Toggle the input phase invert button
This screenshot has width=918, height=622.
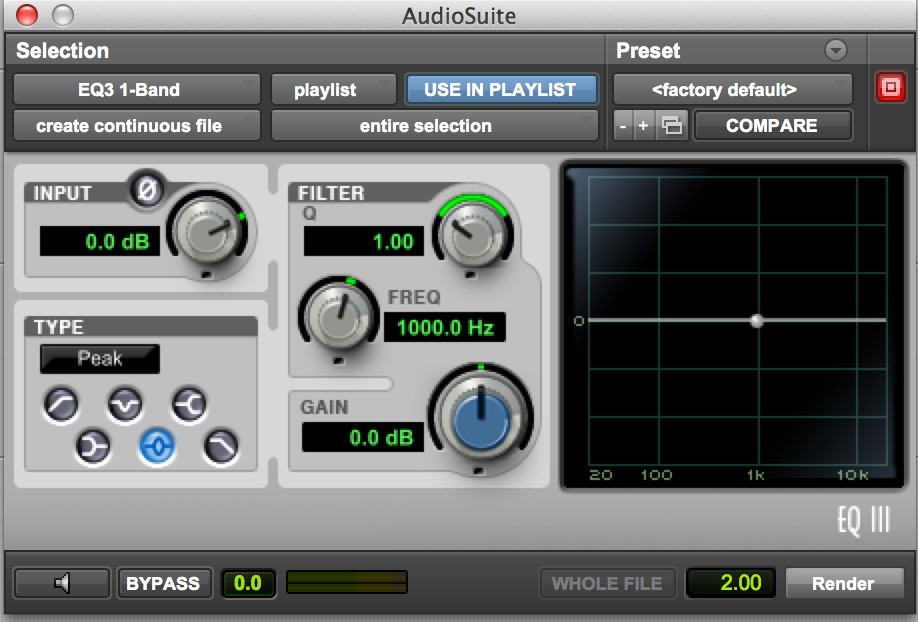(x=147, y=190)
